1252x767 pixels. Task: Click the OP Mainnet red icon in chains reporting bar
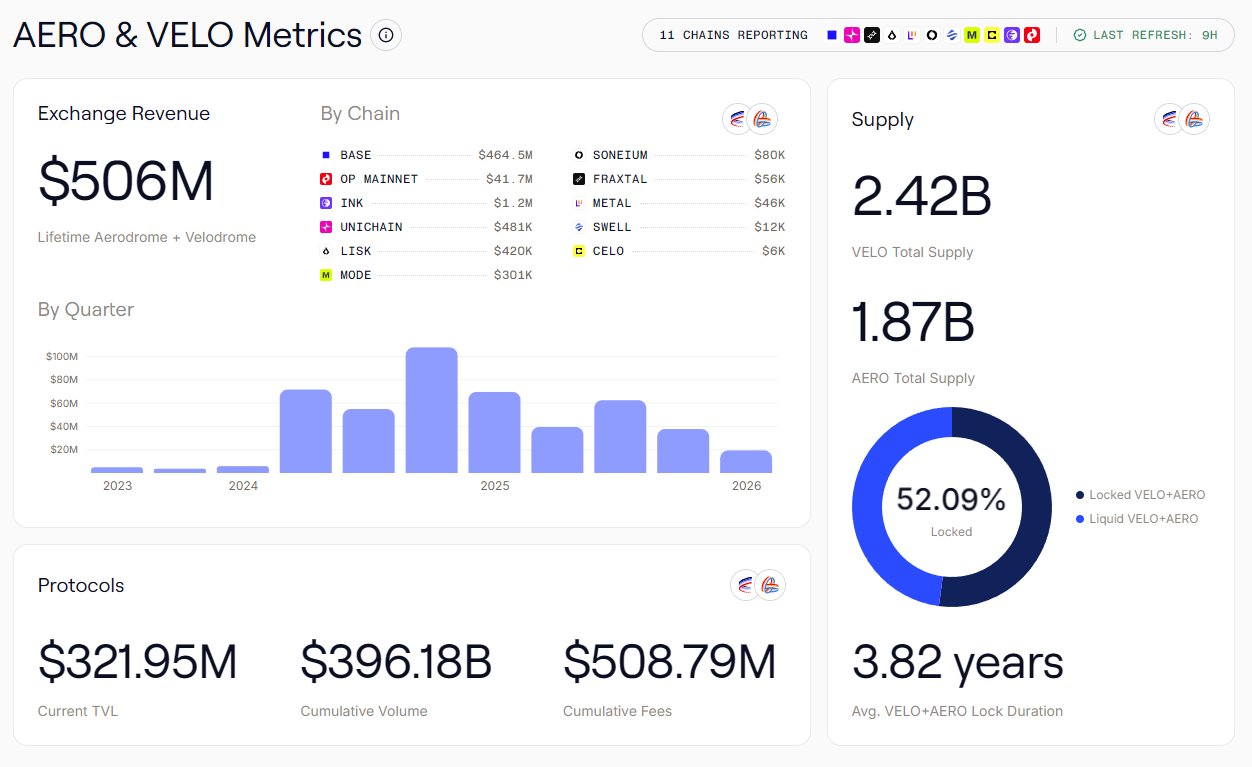coord(1032,35)
